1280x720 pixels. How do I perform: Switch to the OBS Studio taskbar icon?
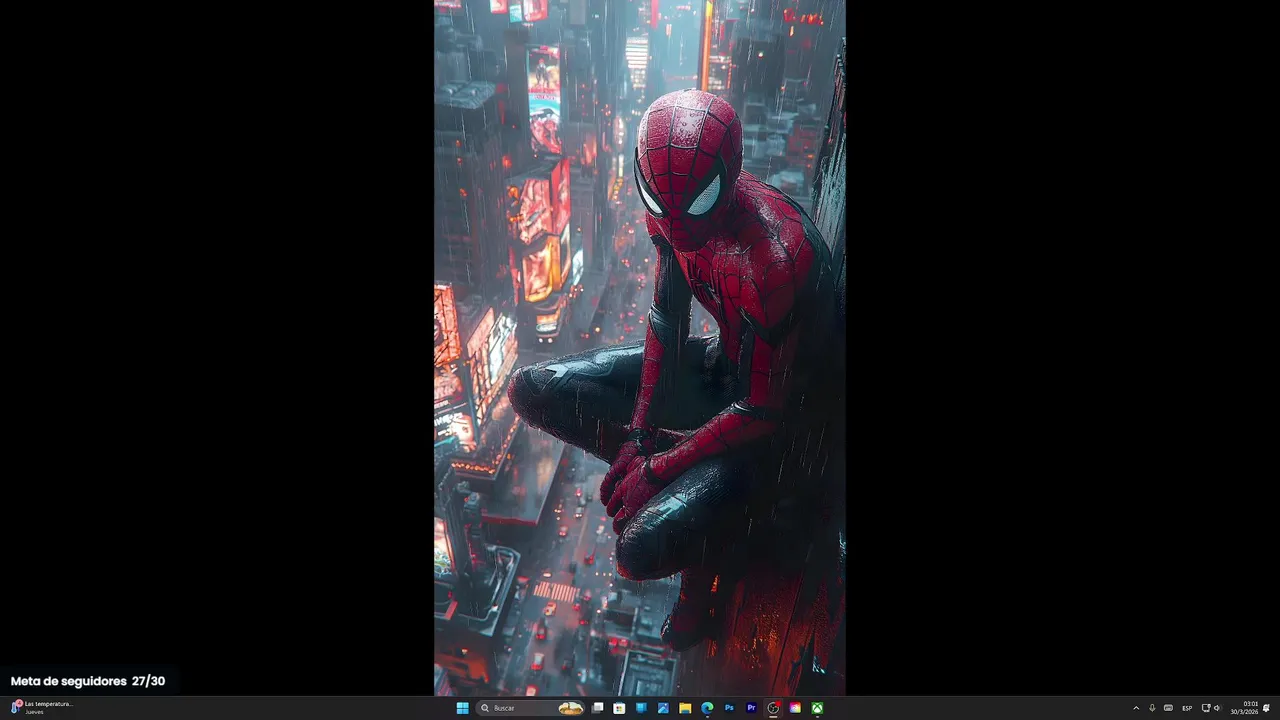(773, 708)
